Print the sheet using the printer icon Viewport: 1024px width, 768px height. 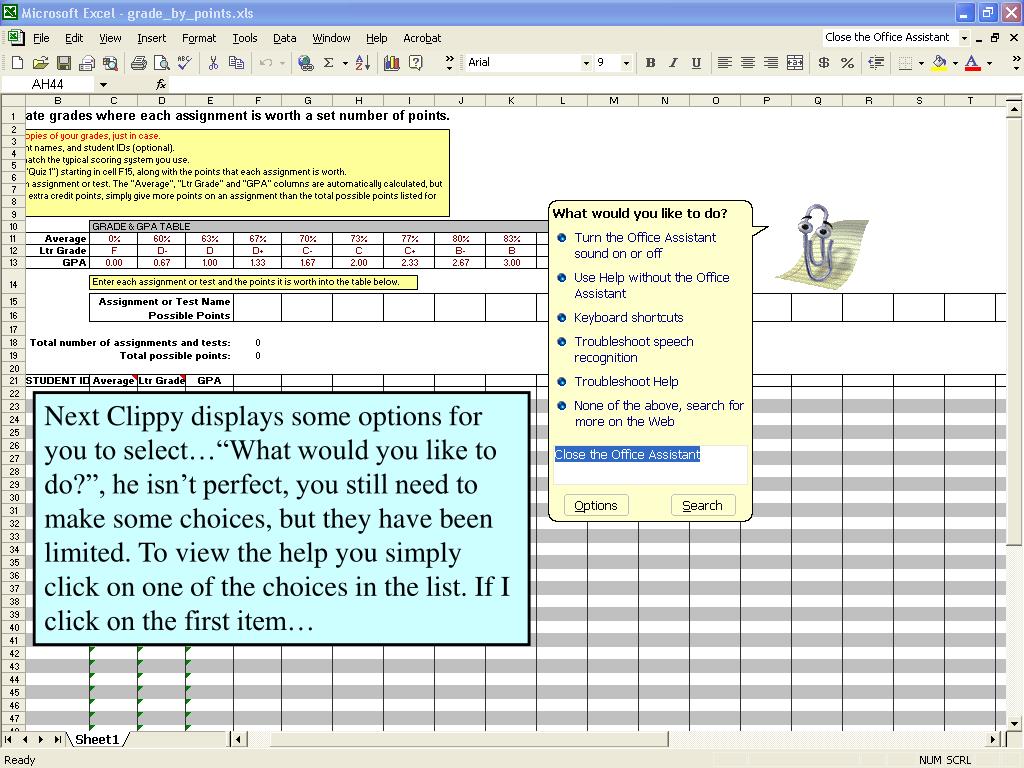138,63
